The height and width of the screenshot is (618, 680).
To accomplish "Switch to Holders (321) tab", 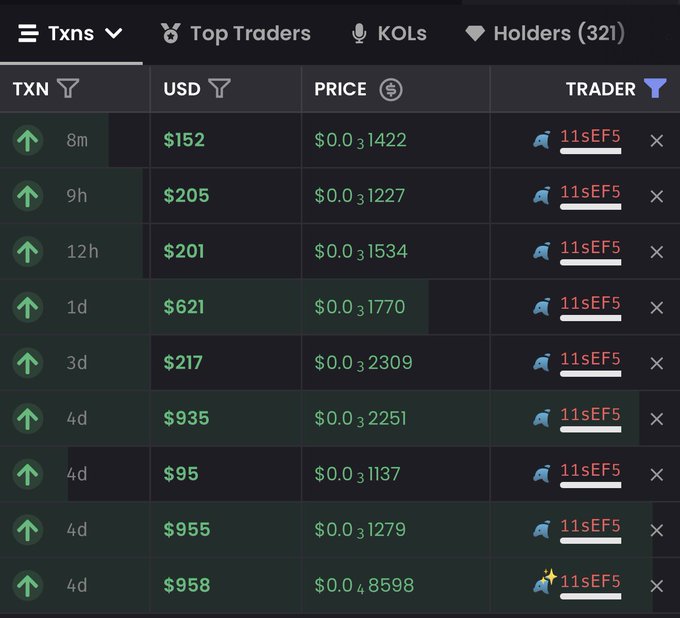I will coord(545,33).
